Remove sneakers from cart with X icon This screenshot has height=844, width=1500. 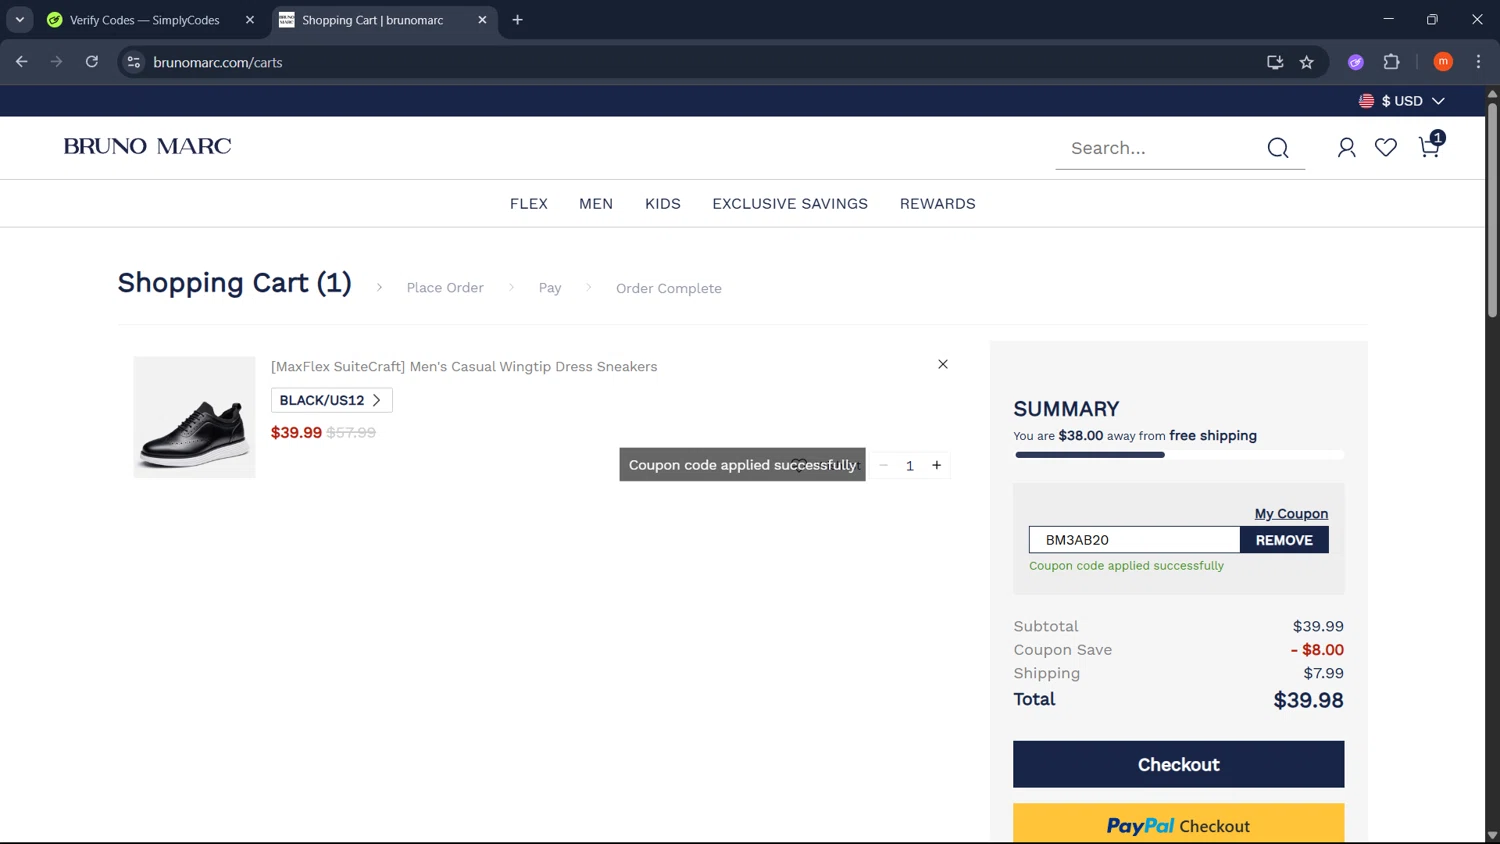[x=942, y=364]
